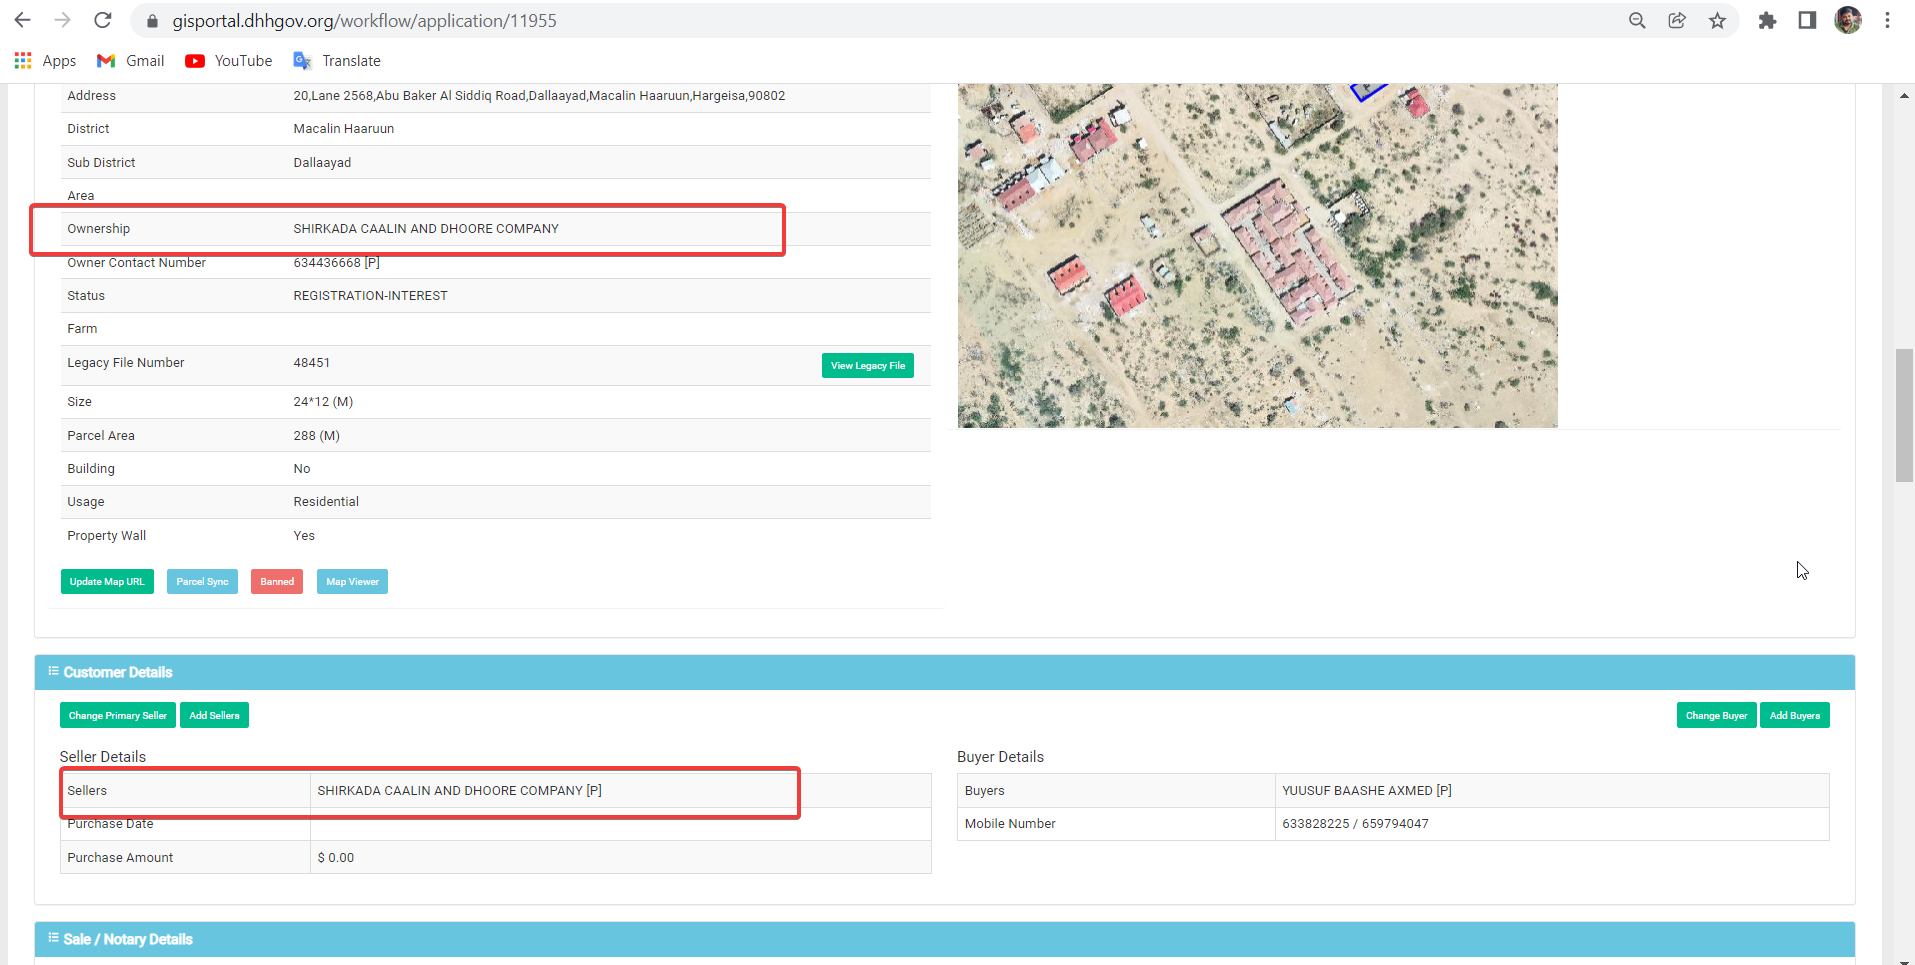Open the zoom magnifier icon in address bar

click(1637, 20)
